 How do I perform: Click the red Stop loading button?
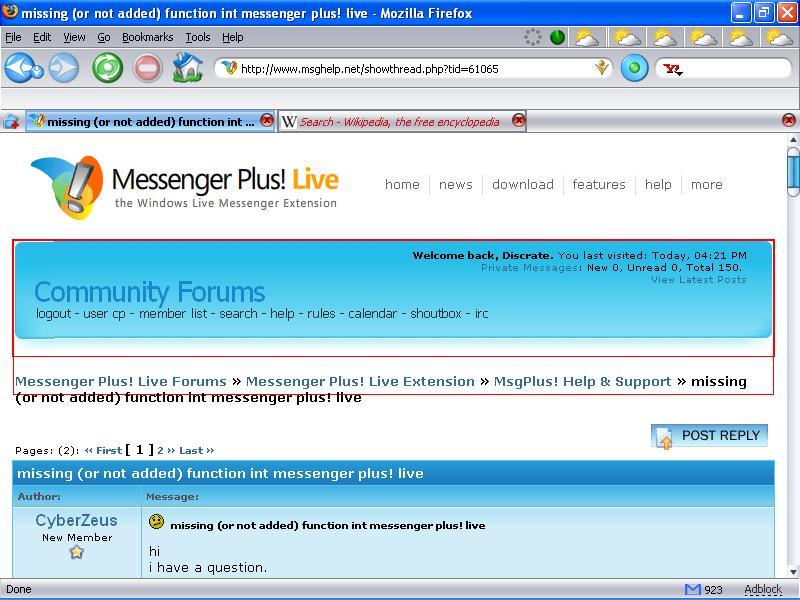tap(148, 68)
